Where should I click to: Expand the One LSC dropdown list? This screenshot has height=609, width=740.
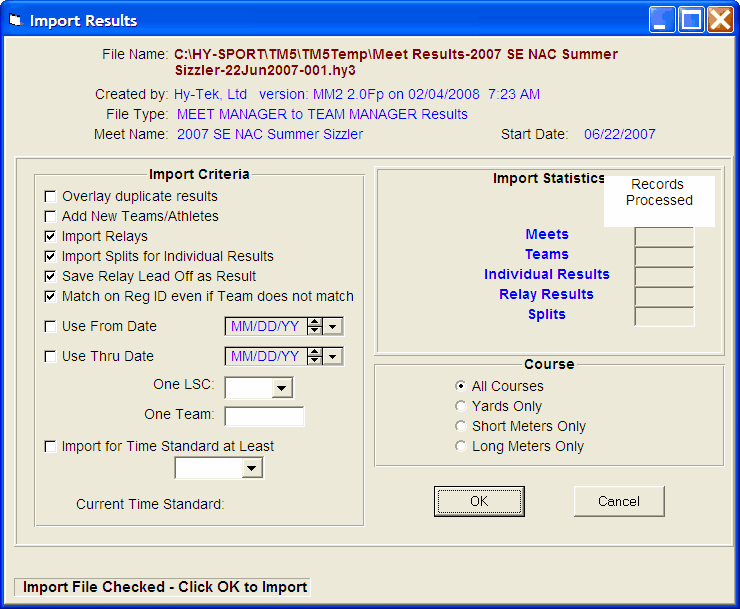click(x=282, y=388)
